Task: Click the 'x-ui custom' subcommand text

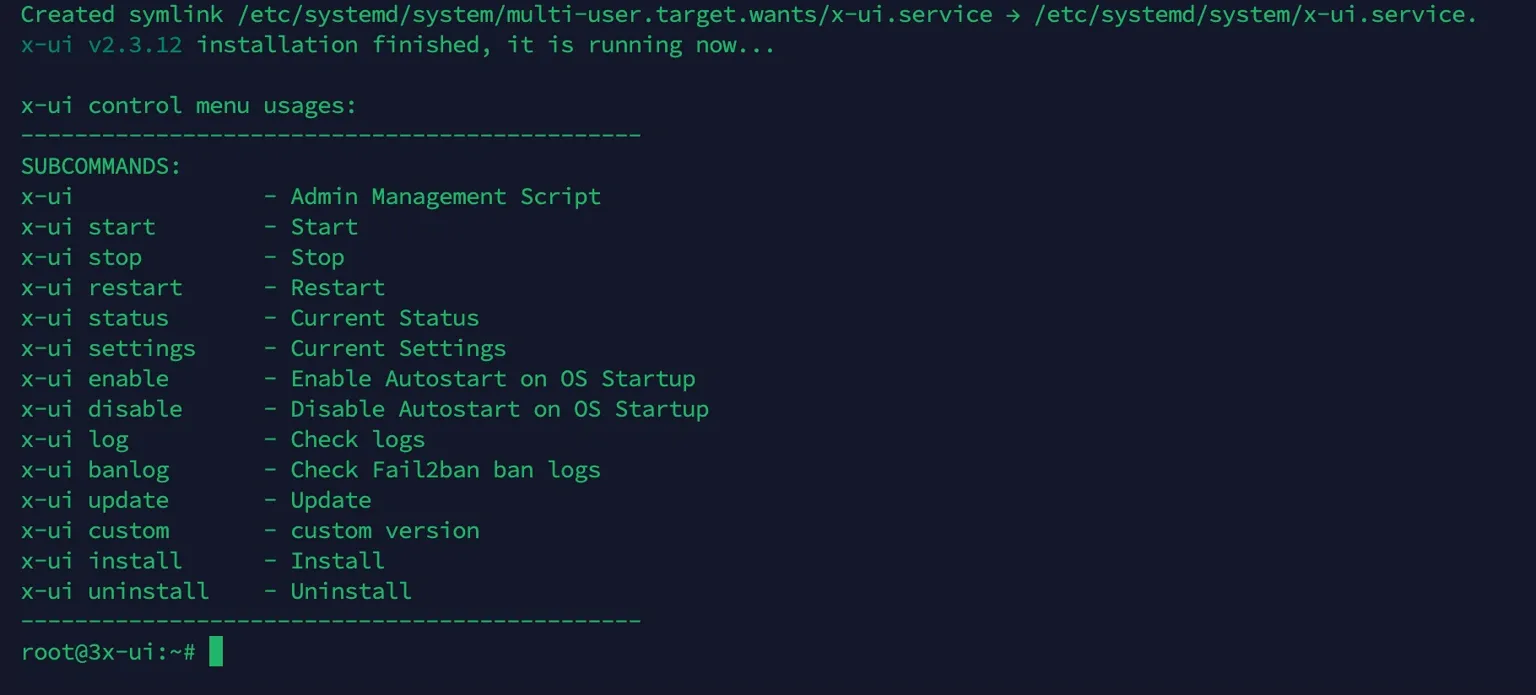Action: point(94,530)
